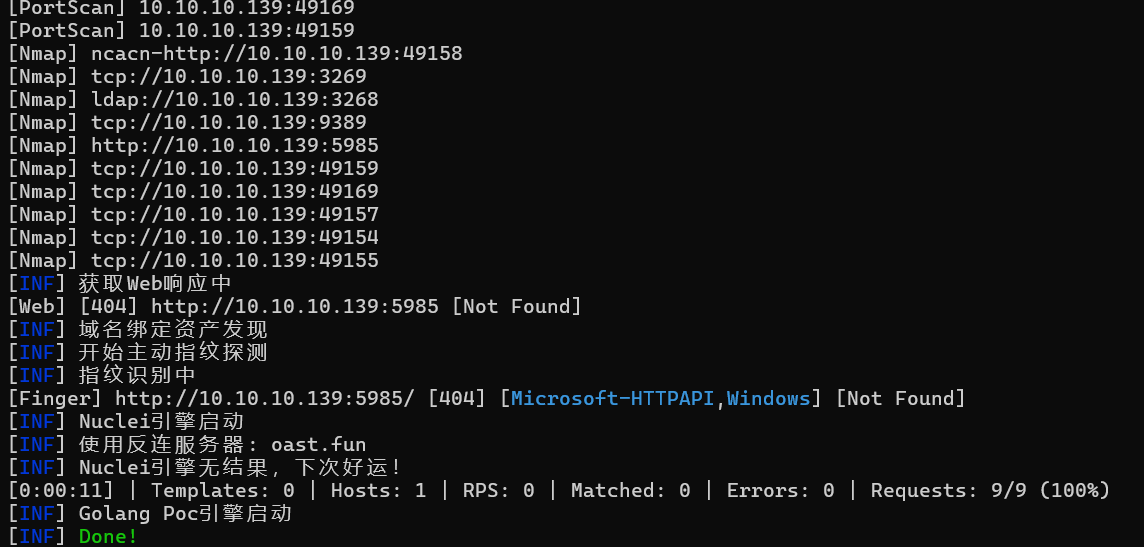The image size is (1144, 547).
Task: Click the ncacn-http://10.10.10.139:49158 Nmap URL
Action: pyautogui.click(x=277, y=53)
